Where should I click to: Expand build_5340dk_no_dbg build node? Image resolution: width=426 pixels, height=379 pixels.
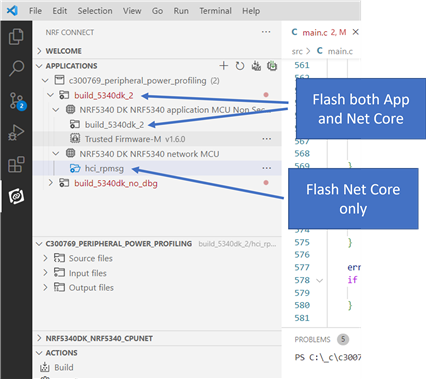point(51,183)
